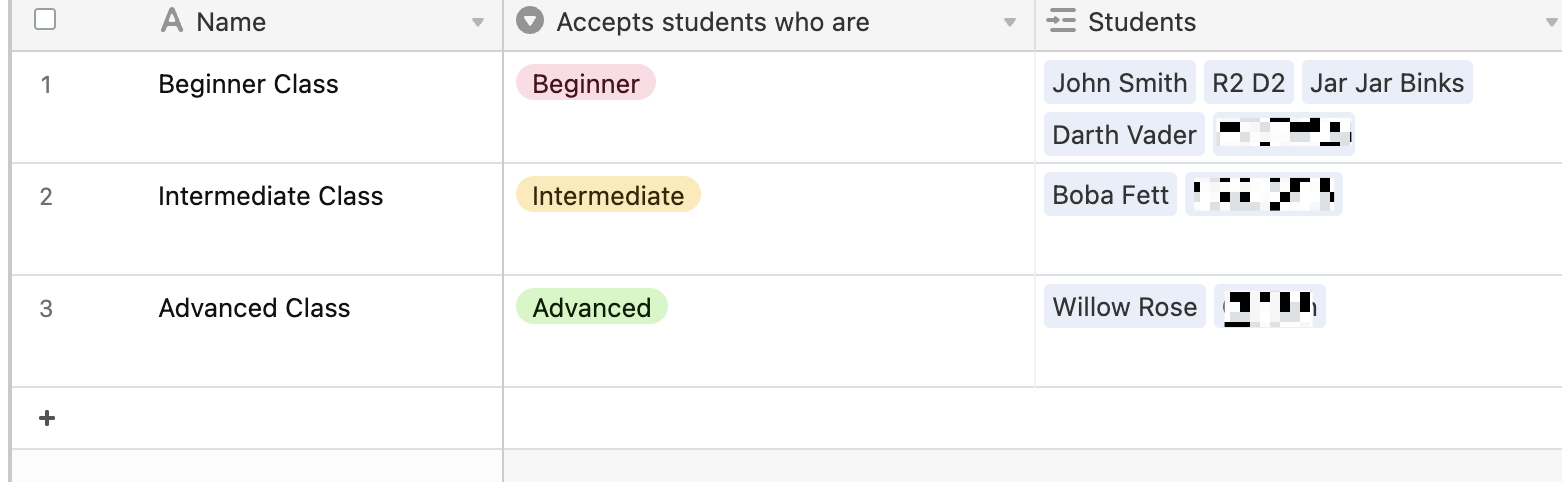Select row number 3 for Advanced Class
The height and width of the screenshot is (482, 1562).
pos(46,307)
